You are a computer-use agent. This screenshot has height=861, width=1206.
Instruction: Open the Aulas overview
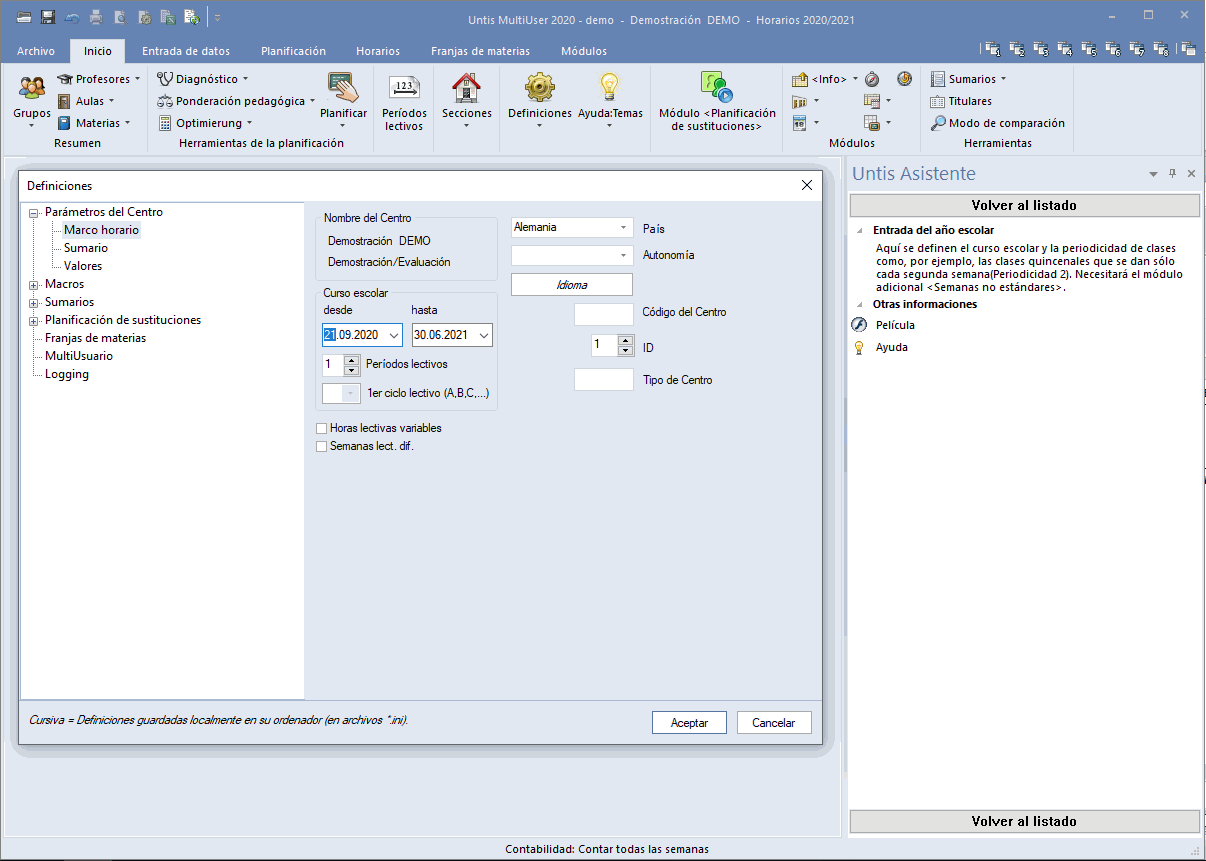(86, 101)
